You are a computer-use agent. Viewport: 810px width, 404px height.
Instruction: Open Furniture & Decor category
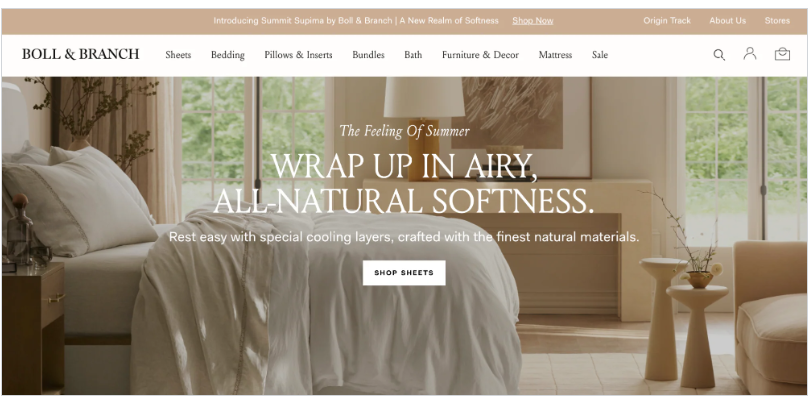[x=480, y=55]
